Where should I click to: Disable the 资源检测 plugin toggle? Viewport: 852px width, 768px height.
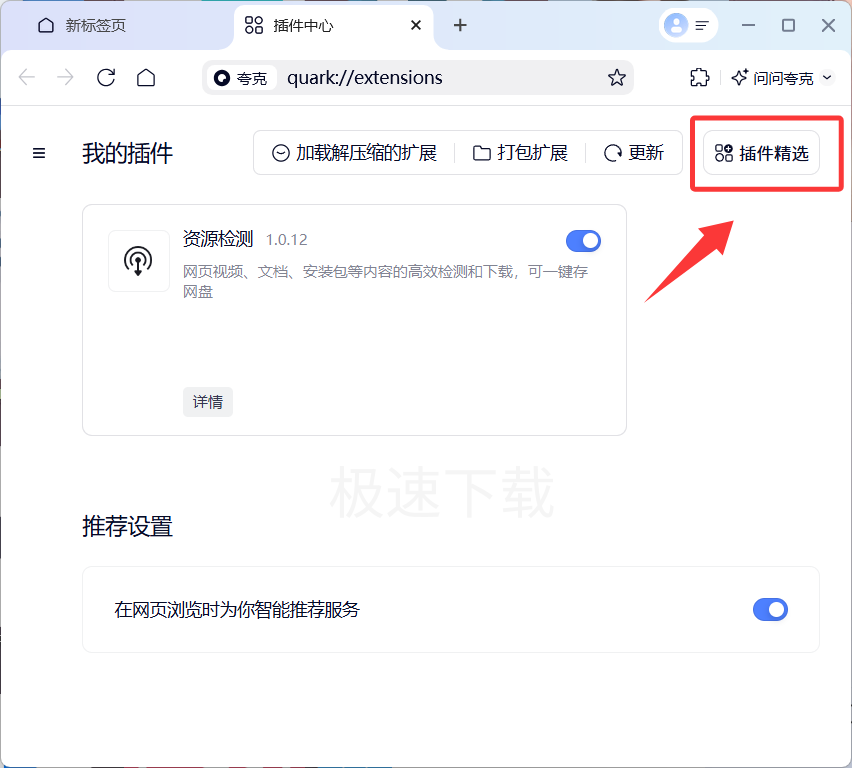click(583, 241)
